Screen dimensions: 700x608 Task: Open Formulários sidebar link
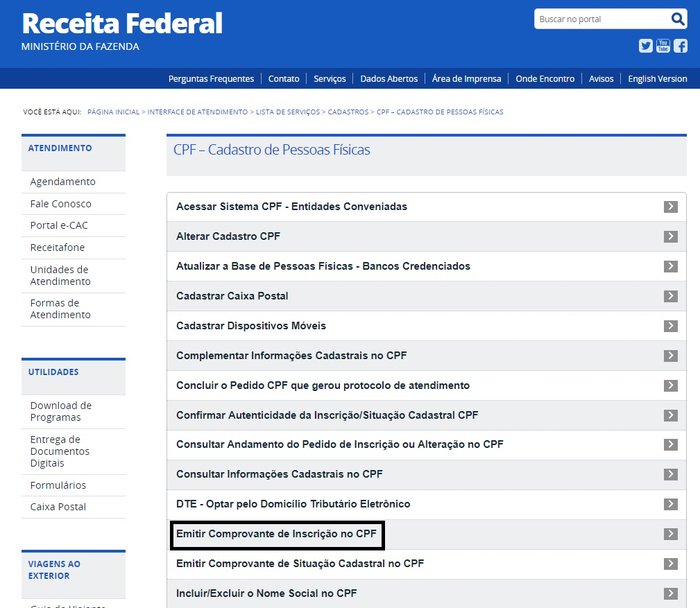[58, 485]
